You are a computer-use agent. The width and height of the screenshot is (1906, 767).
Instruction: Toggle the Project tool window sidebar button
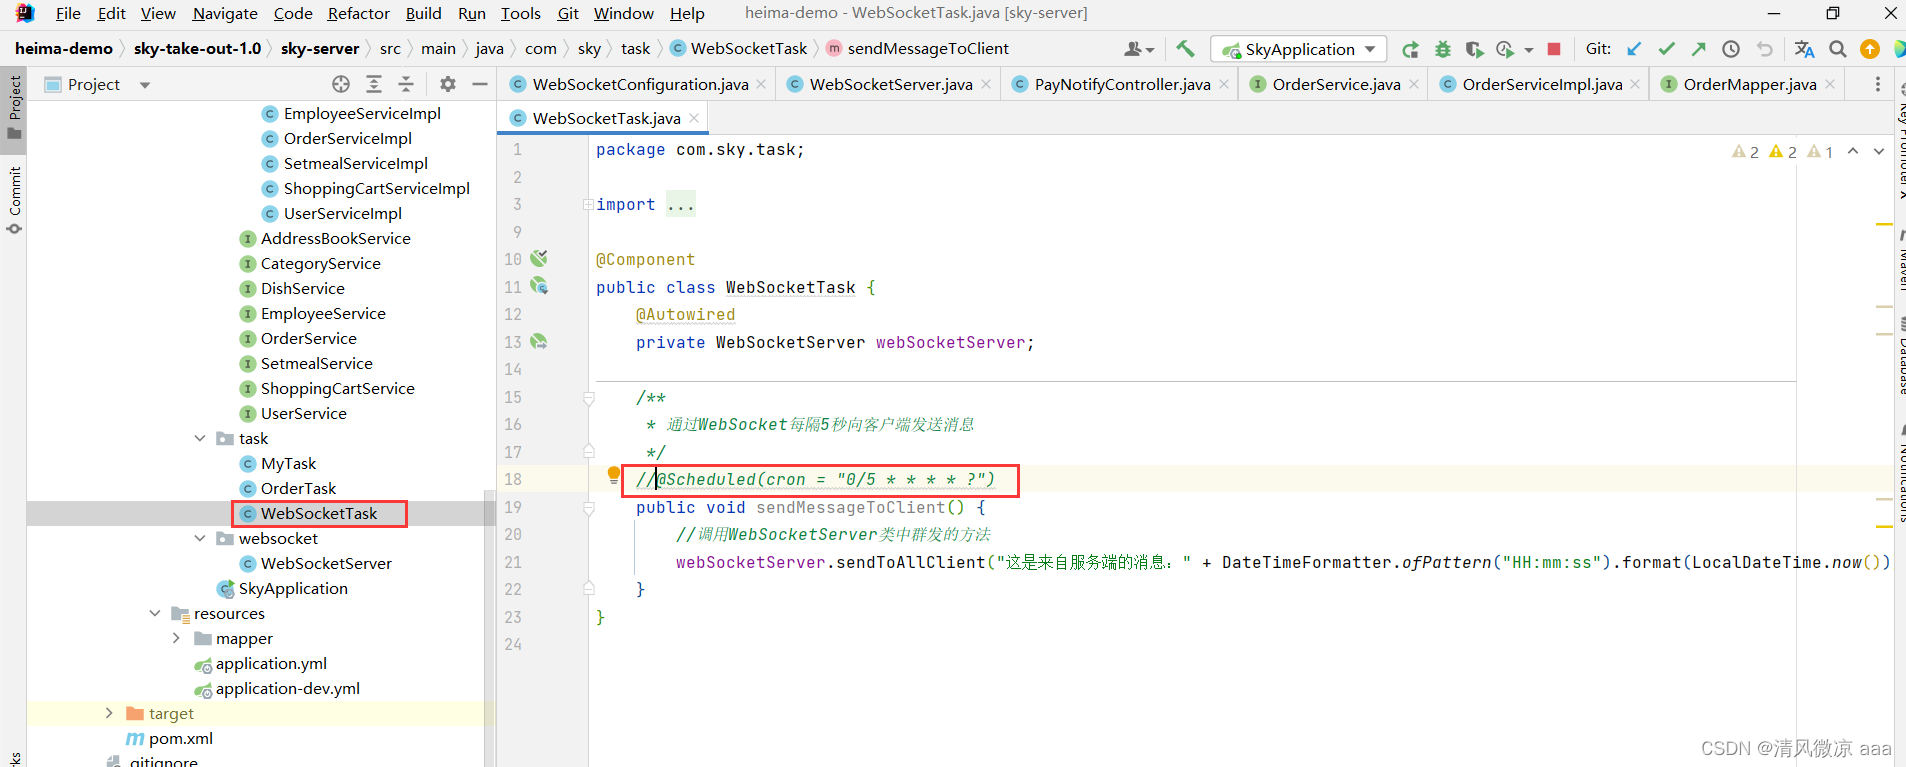click(14, 108)
